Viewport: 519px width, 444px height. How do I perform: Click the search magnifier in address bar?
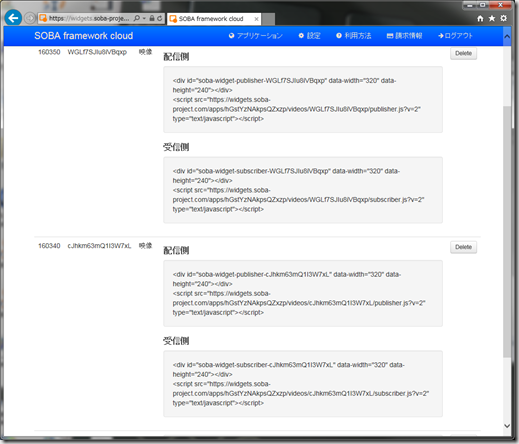137,18
